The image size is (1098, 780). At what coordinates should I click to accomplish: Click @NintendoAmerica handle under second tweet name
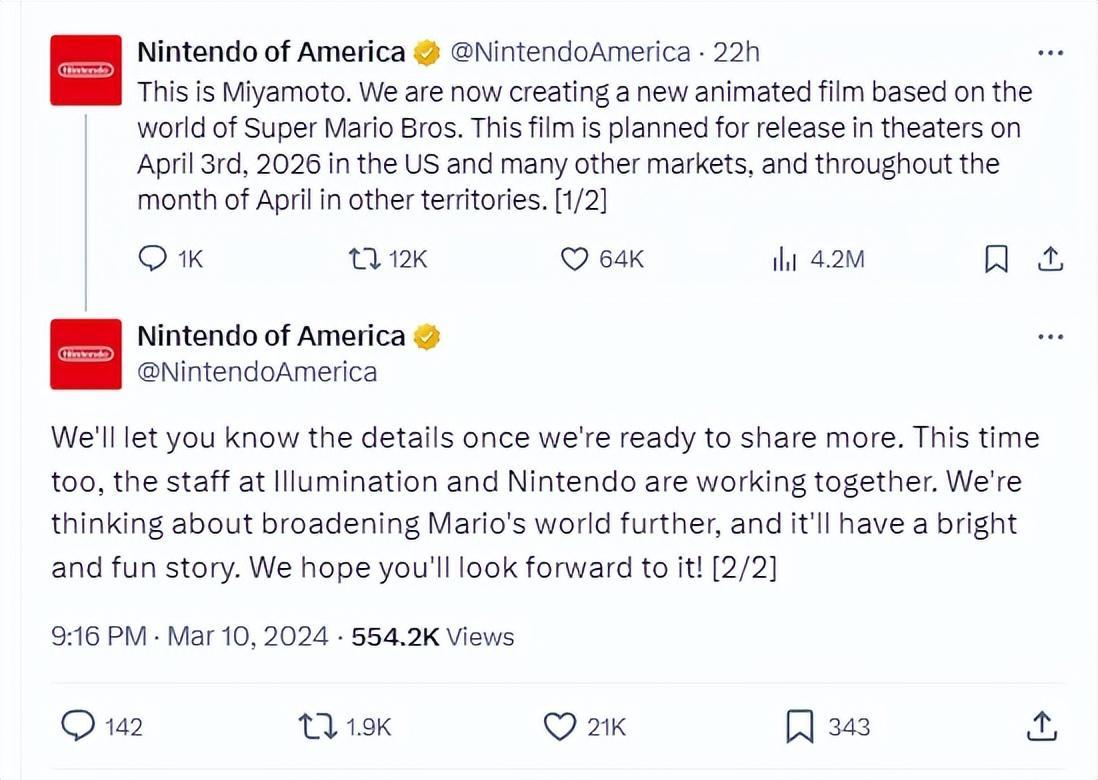click(257, 372)
